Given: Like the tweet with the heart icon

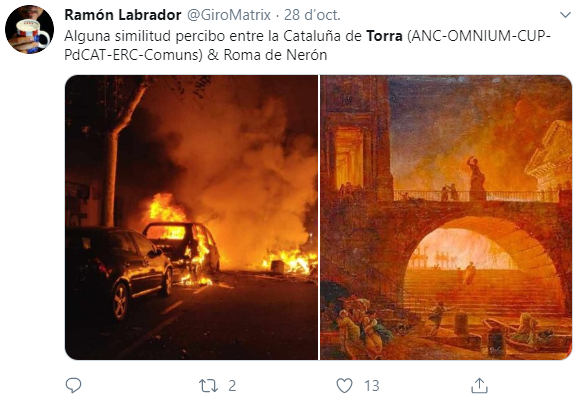Looking at the screenshot, I should coord(344,385).
